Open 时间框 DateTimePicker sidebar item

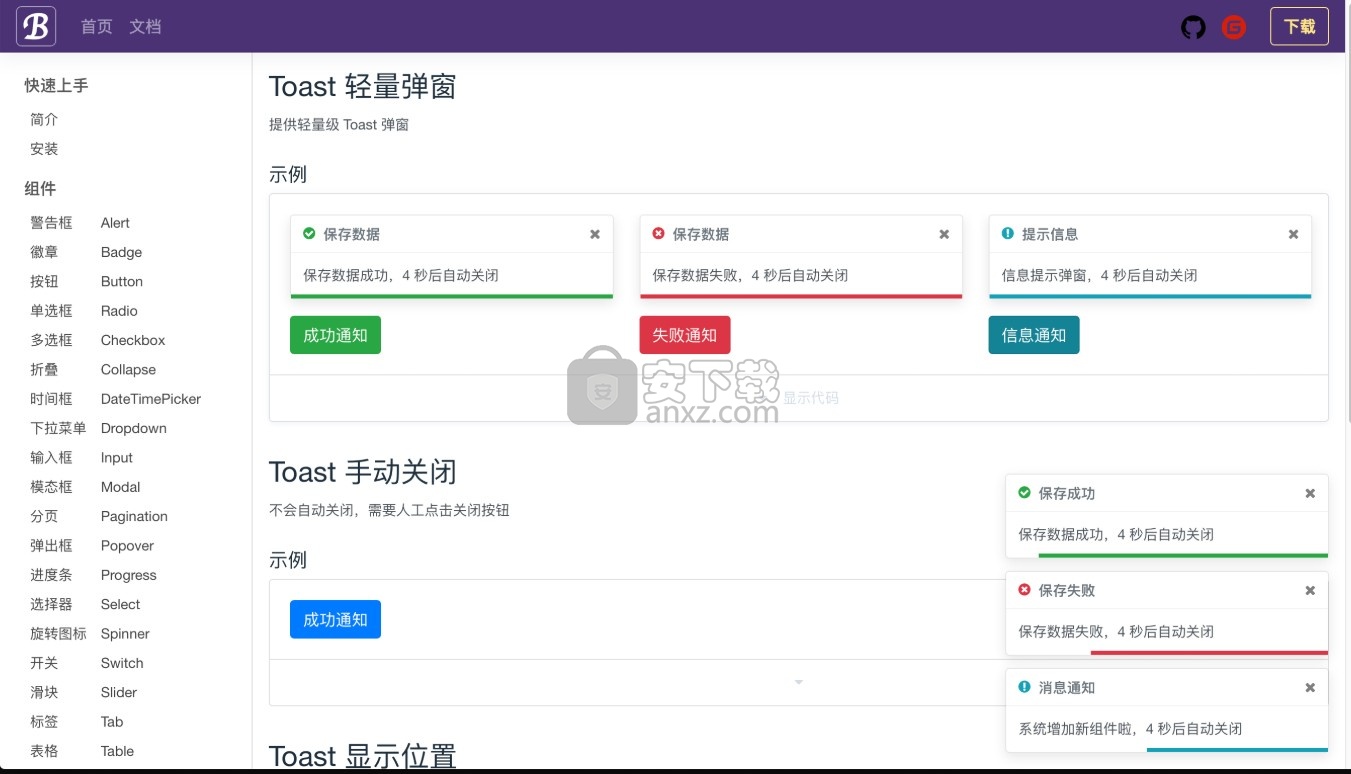click(x=116, y=399)
